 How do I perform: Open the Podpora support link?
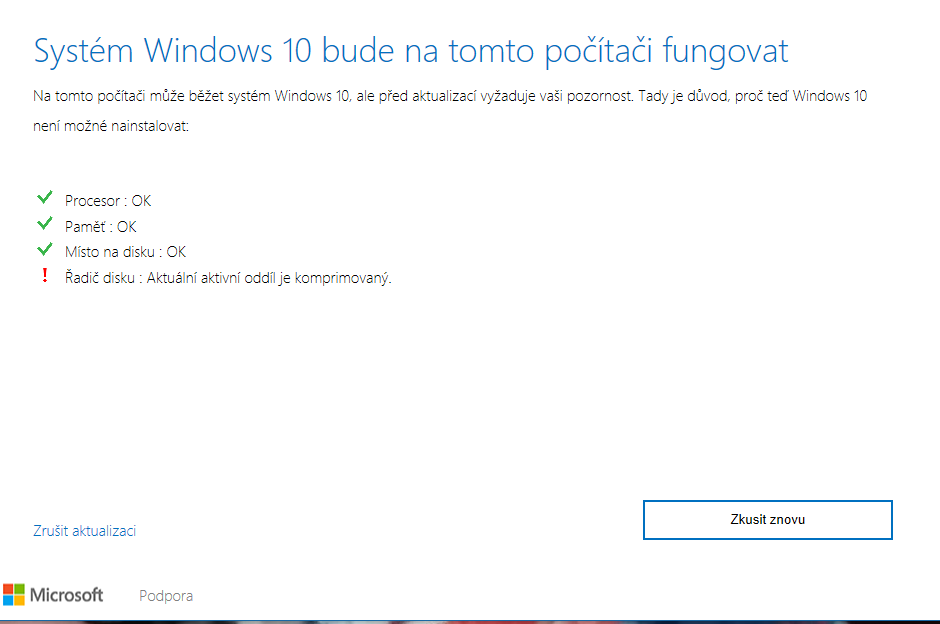click(x=166, y=595)
